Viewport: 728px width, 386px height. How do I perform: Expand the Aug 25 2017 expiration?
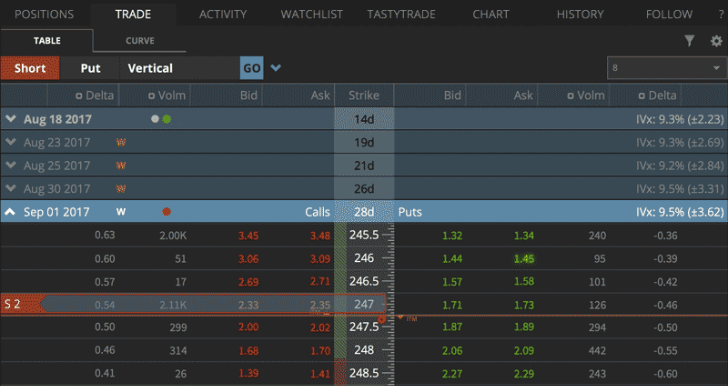[x=10, y=165]
